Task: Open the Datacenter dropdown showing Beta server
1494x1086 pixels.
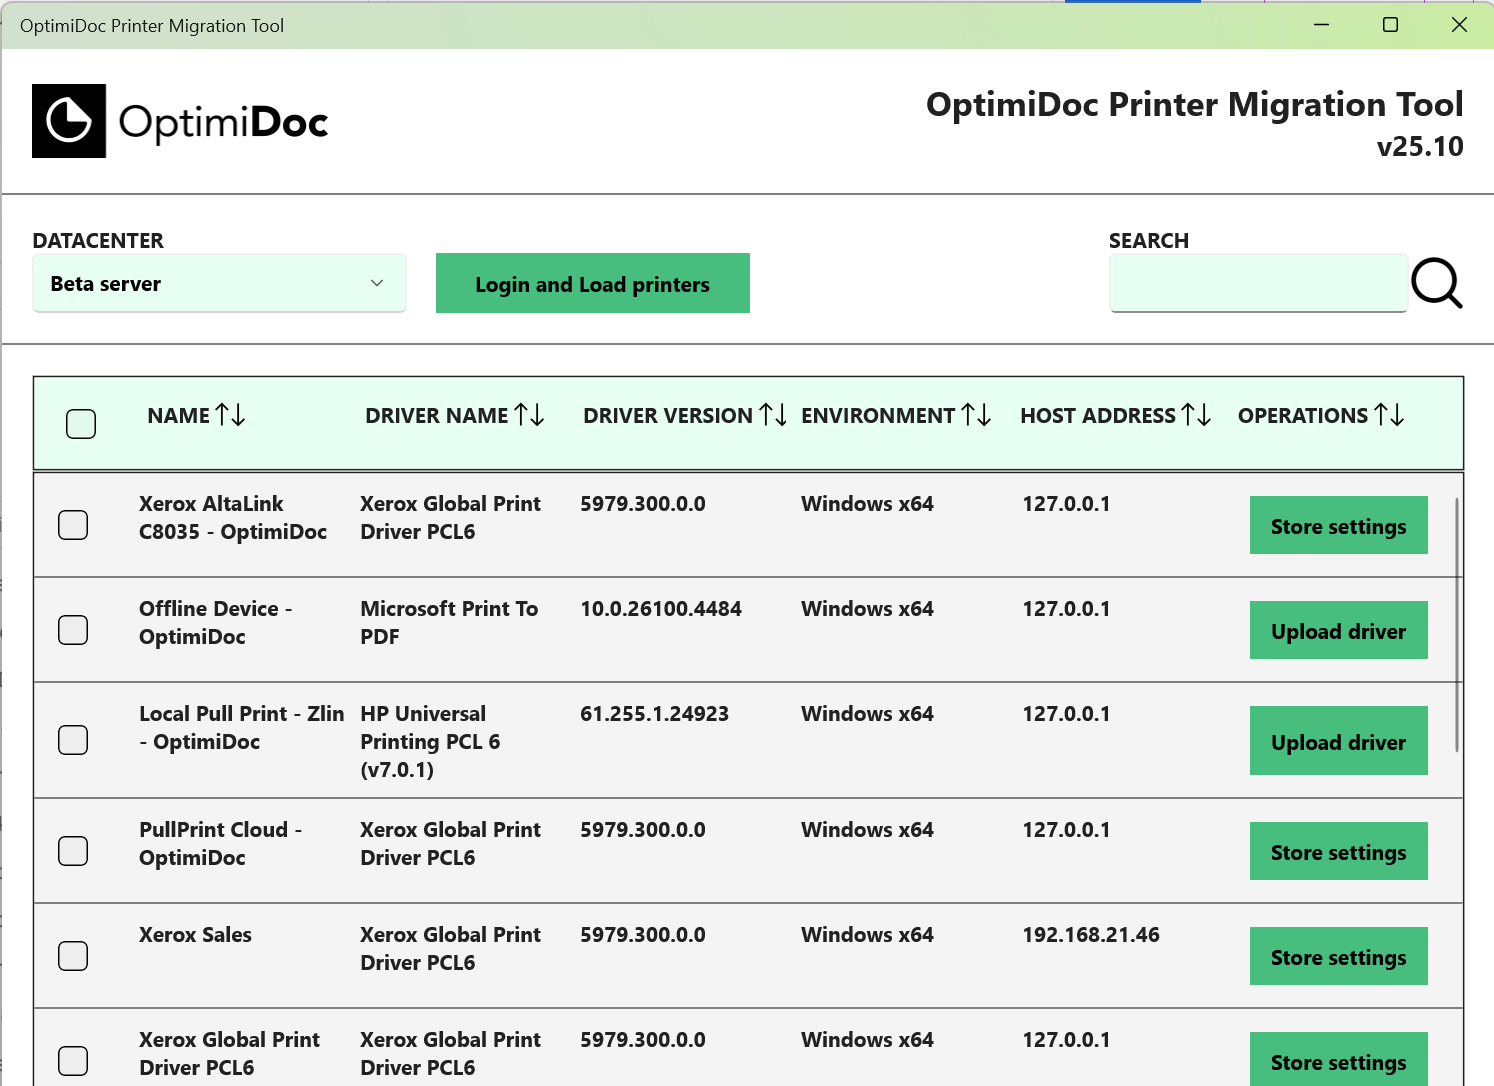Action: click(x=218, y=284)
